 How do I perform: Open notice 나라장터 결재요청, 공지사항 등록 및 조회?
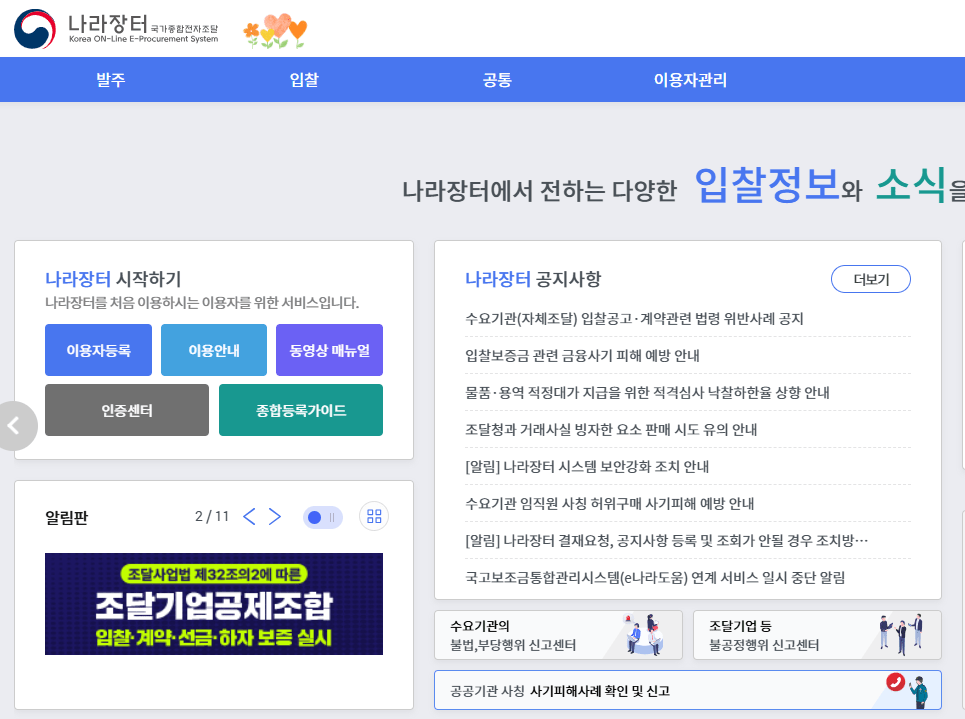tap(667, 540)
